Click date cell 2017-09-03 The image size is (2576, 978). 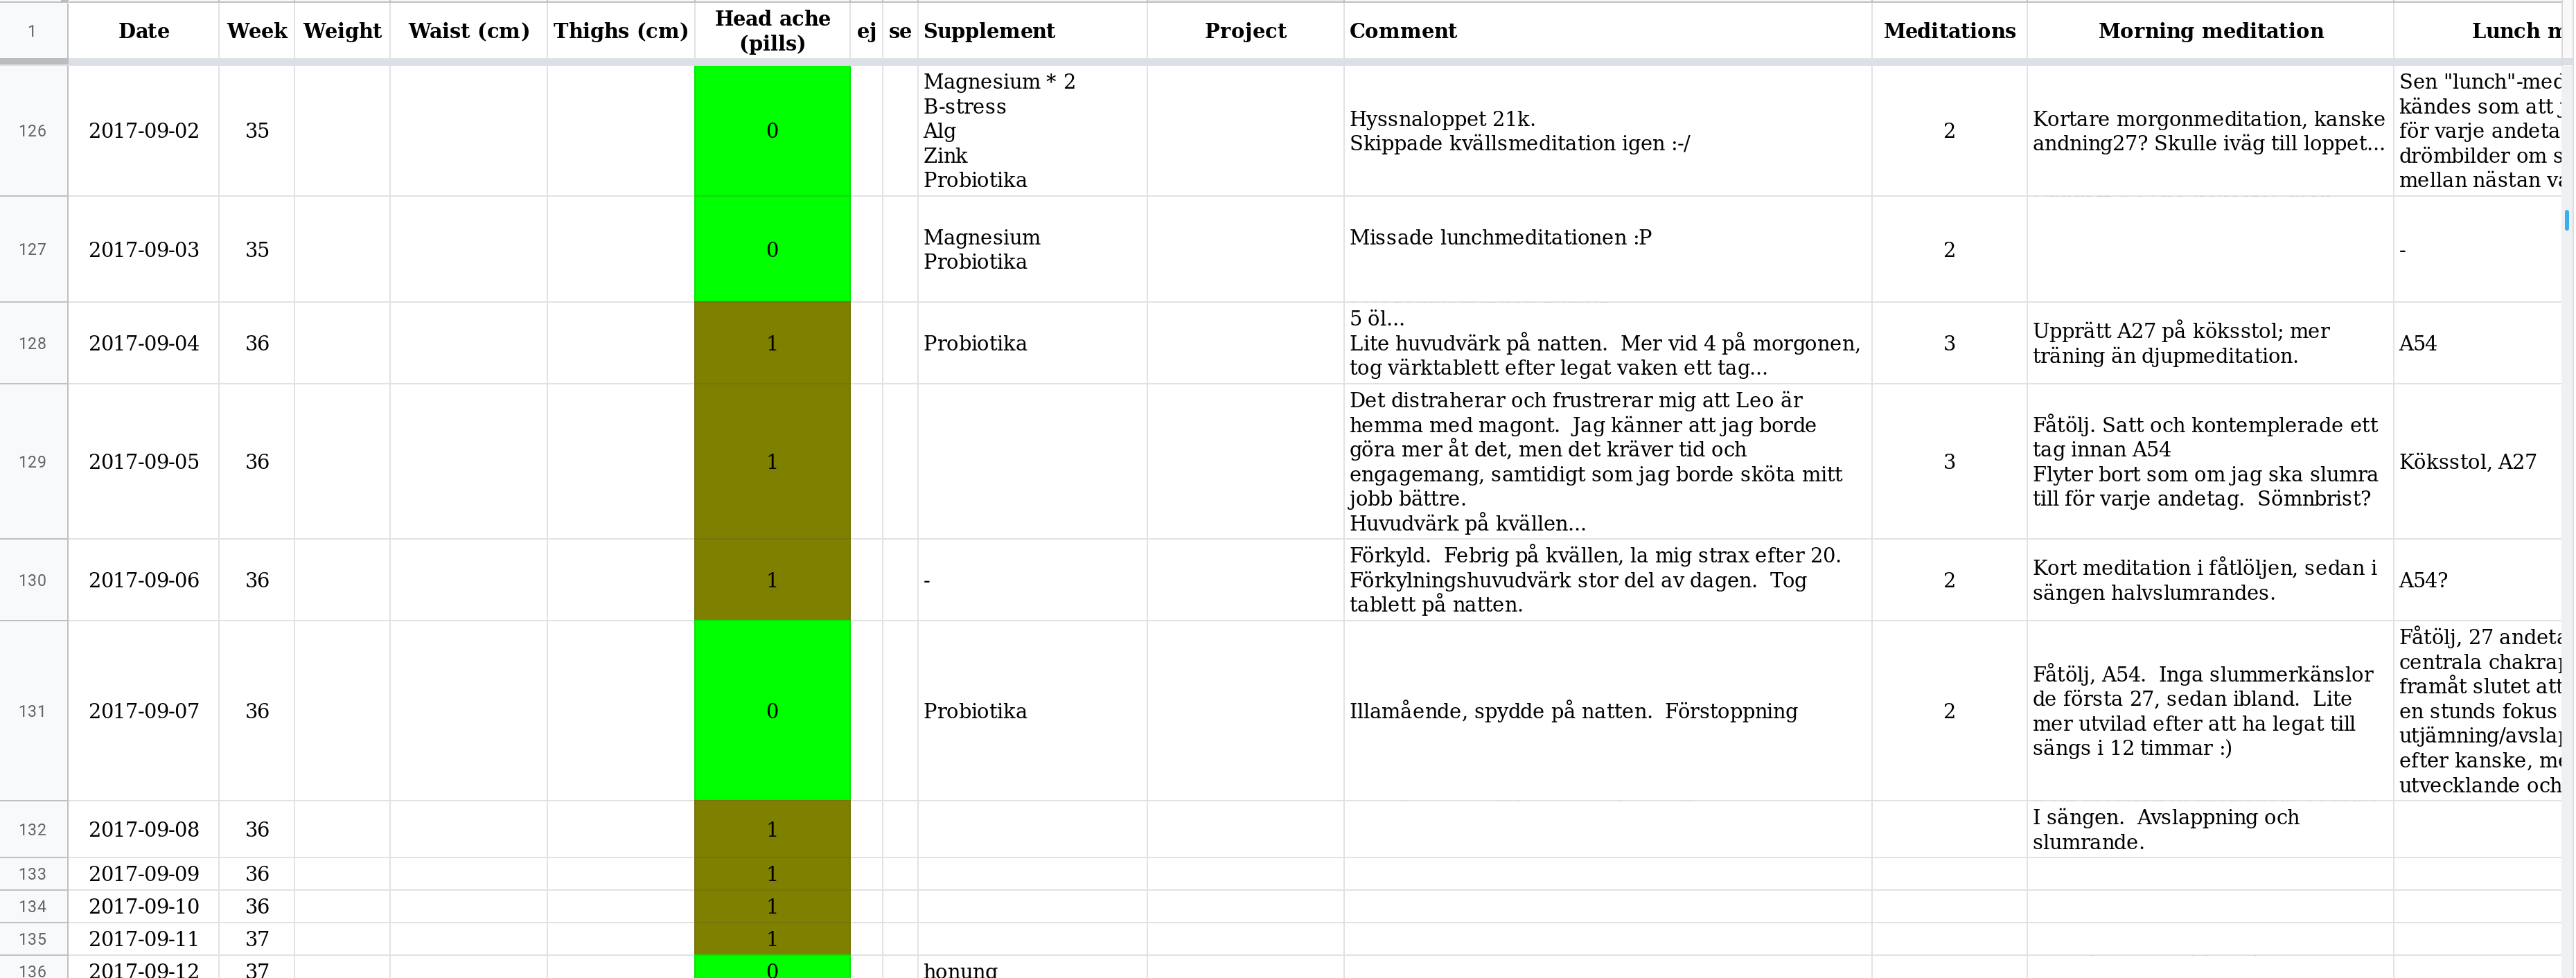click(144, 249)
